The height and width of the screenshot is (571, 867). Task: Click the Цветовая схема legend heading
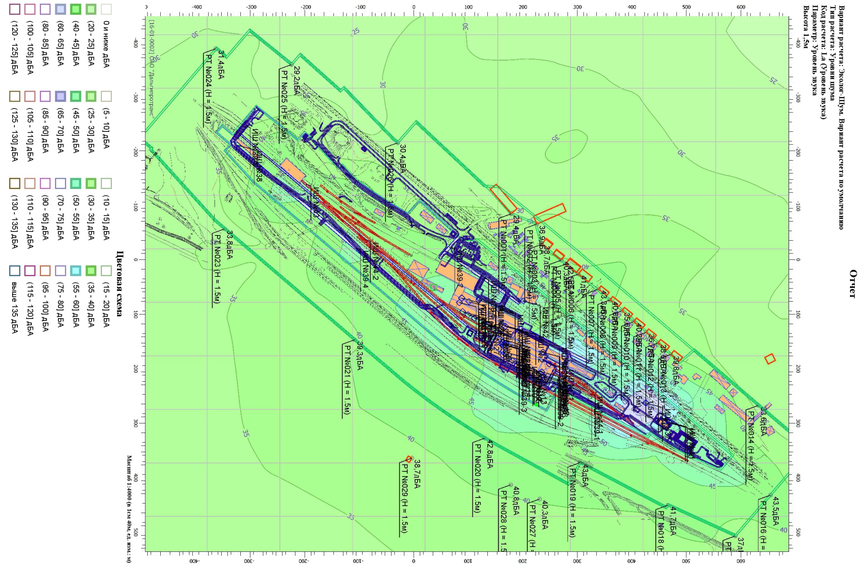(118, 285)
